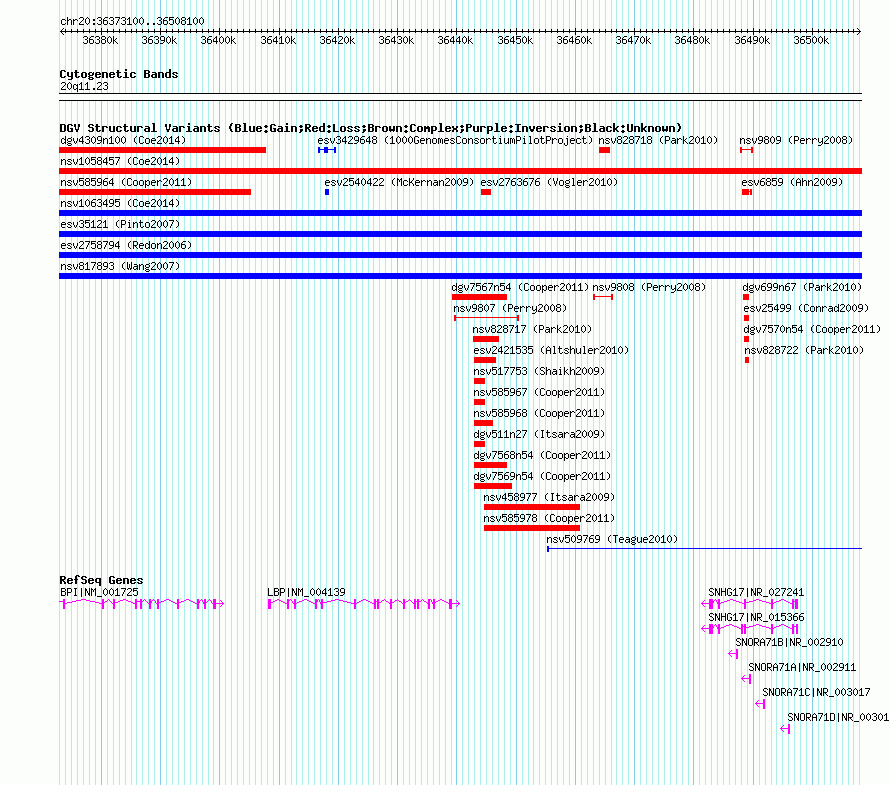Click the dgv511n27 (Itsara2009) label
890x785 pixels.
click(x=539, y=434)
